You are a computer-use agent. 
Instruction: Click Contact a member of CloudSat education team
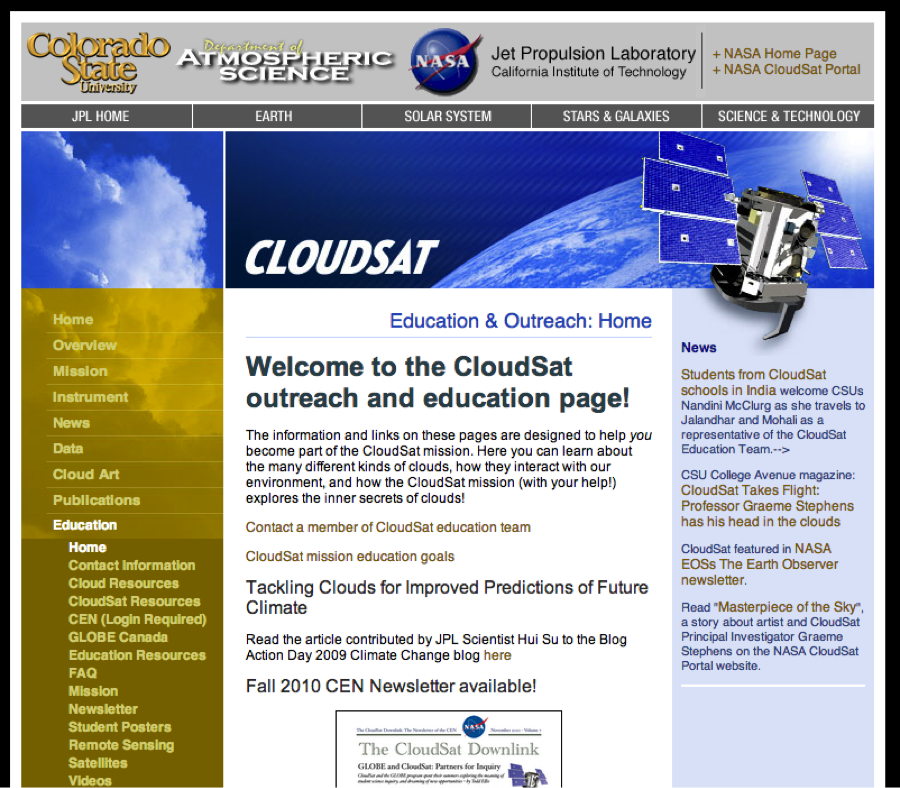[x=388, y=527]
